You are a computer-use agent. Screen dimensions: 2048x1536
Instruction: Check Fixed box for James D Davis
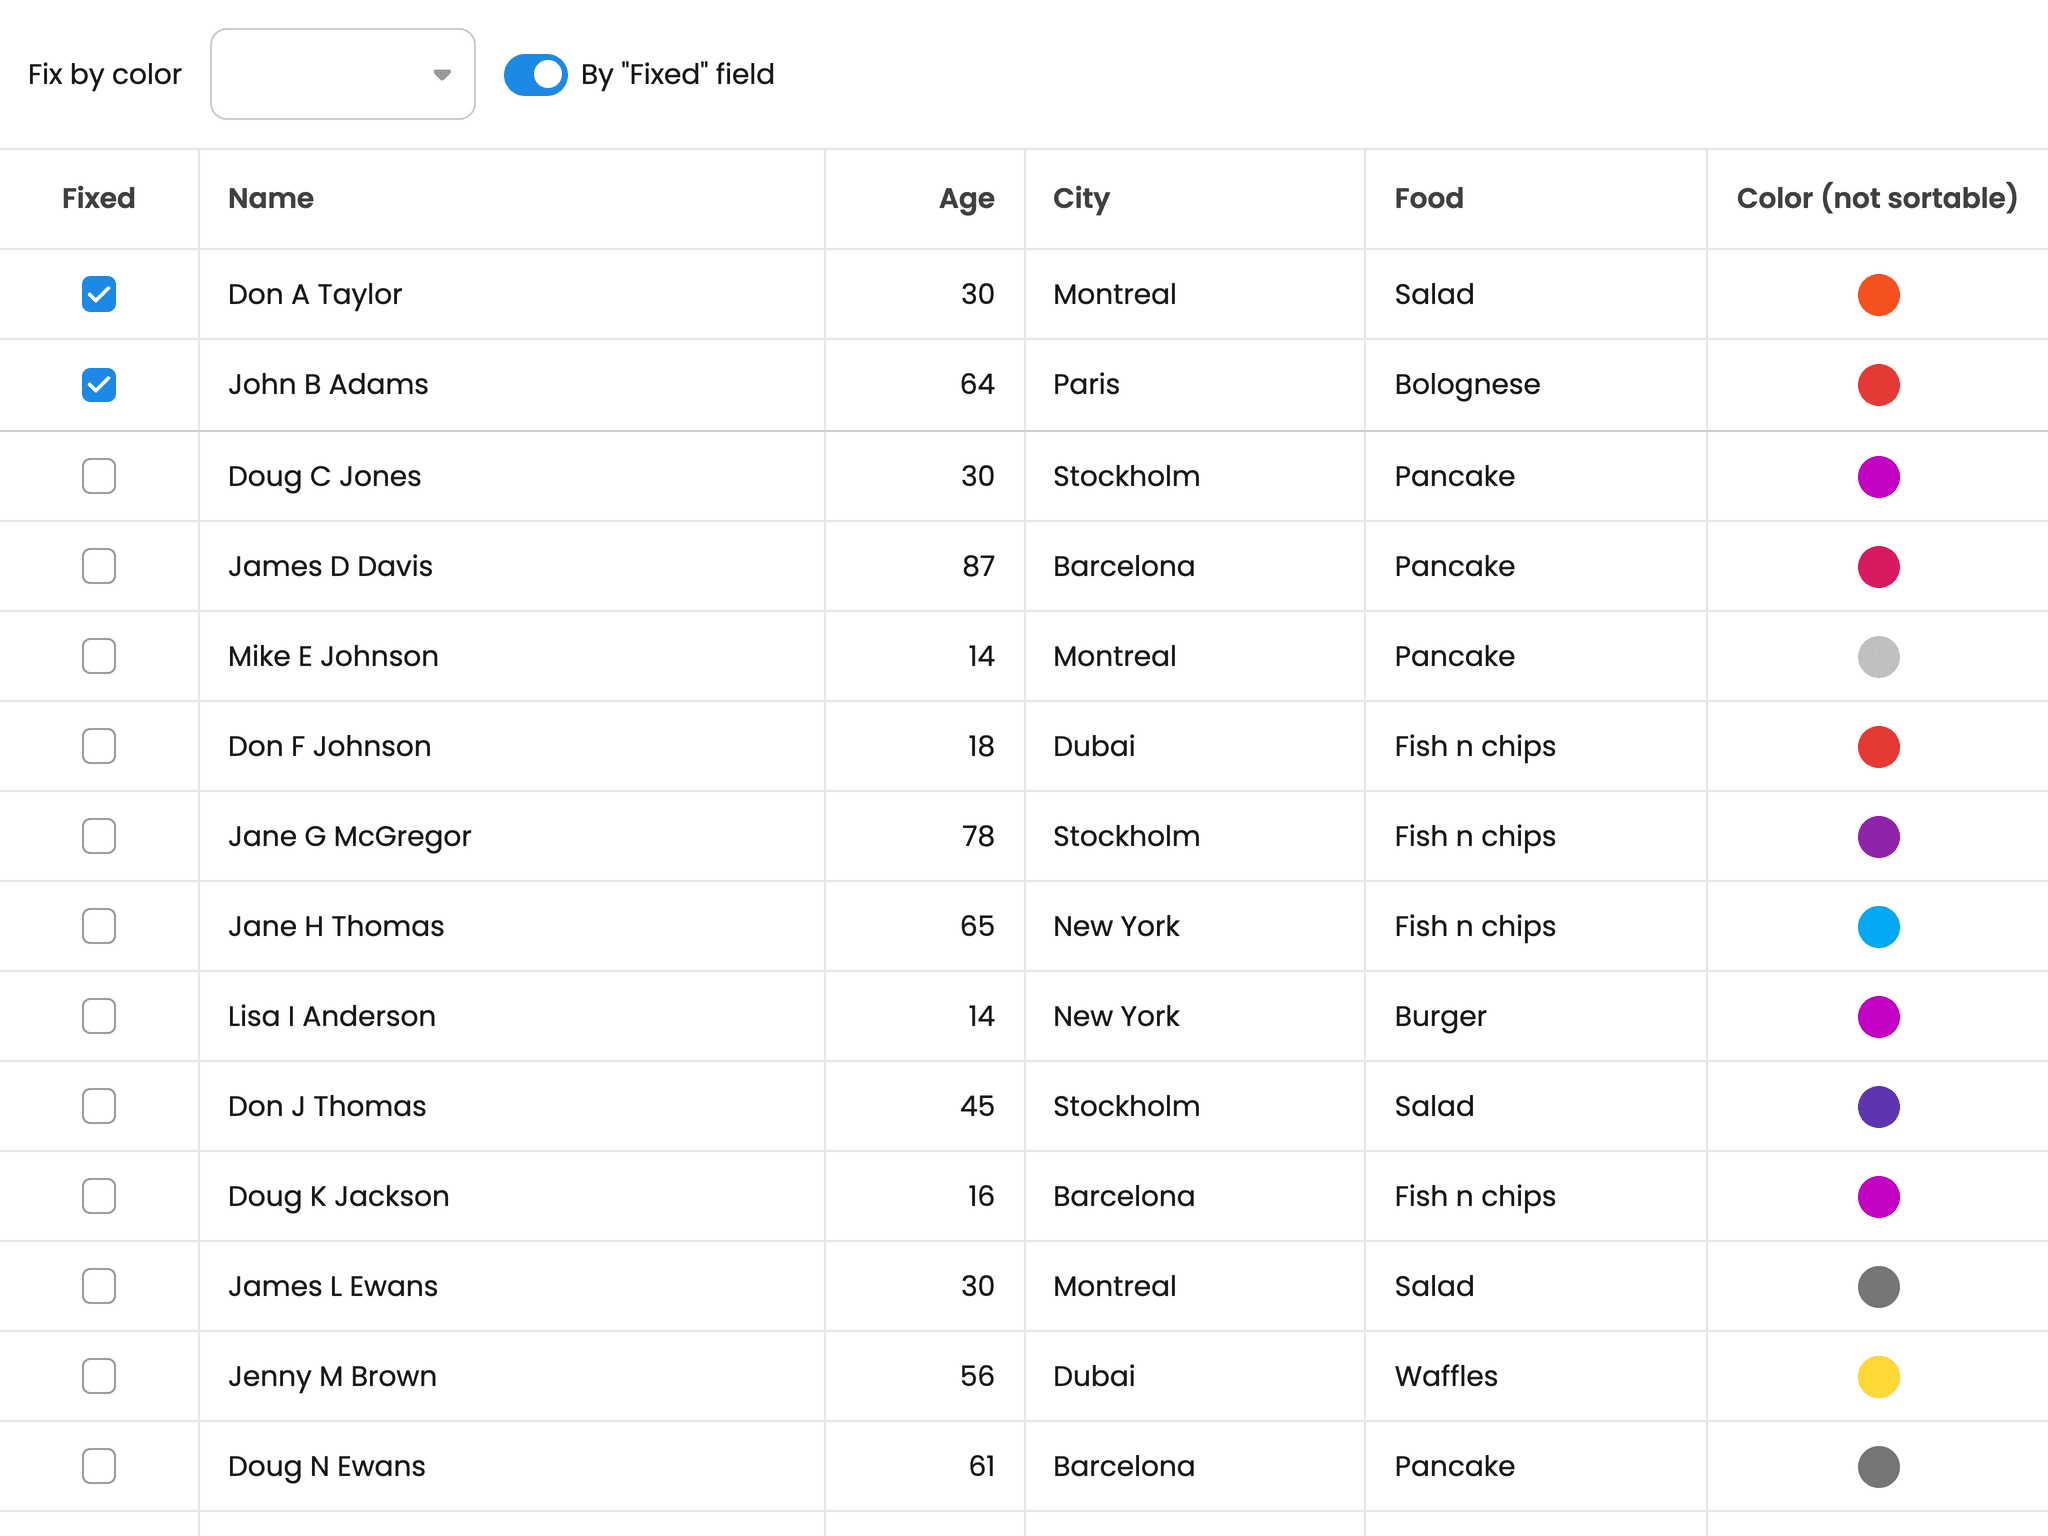point(99,566)
